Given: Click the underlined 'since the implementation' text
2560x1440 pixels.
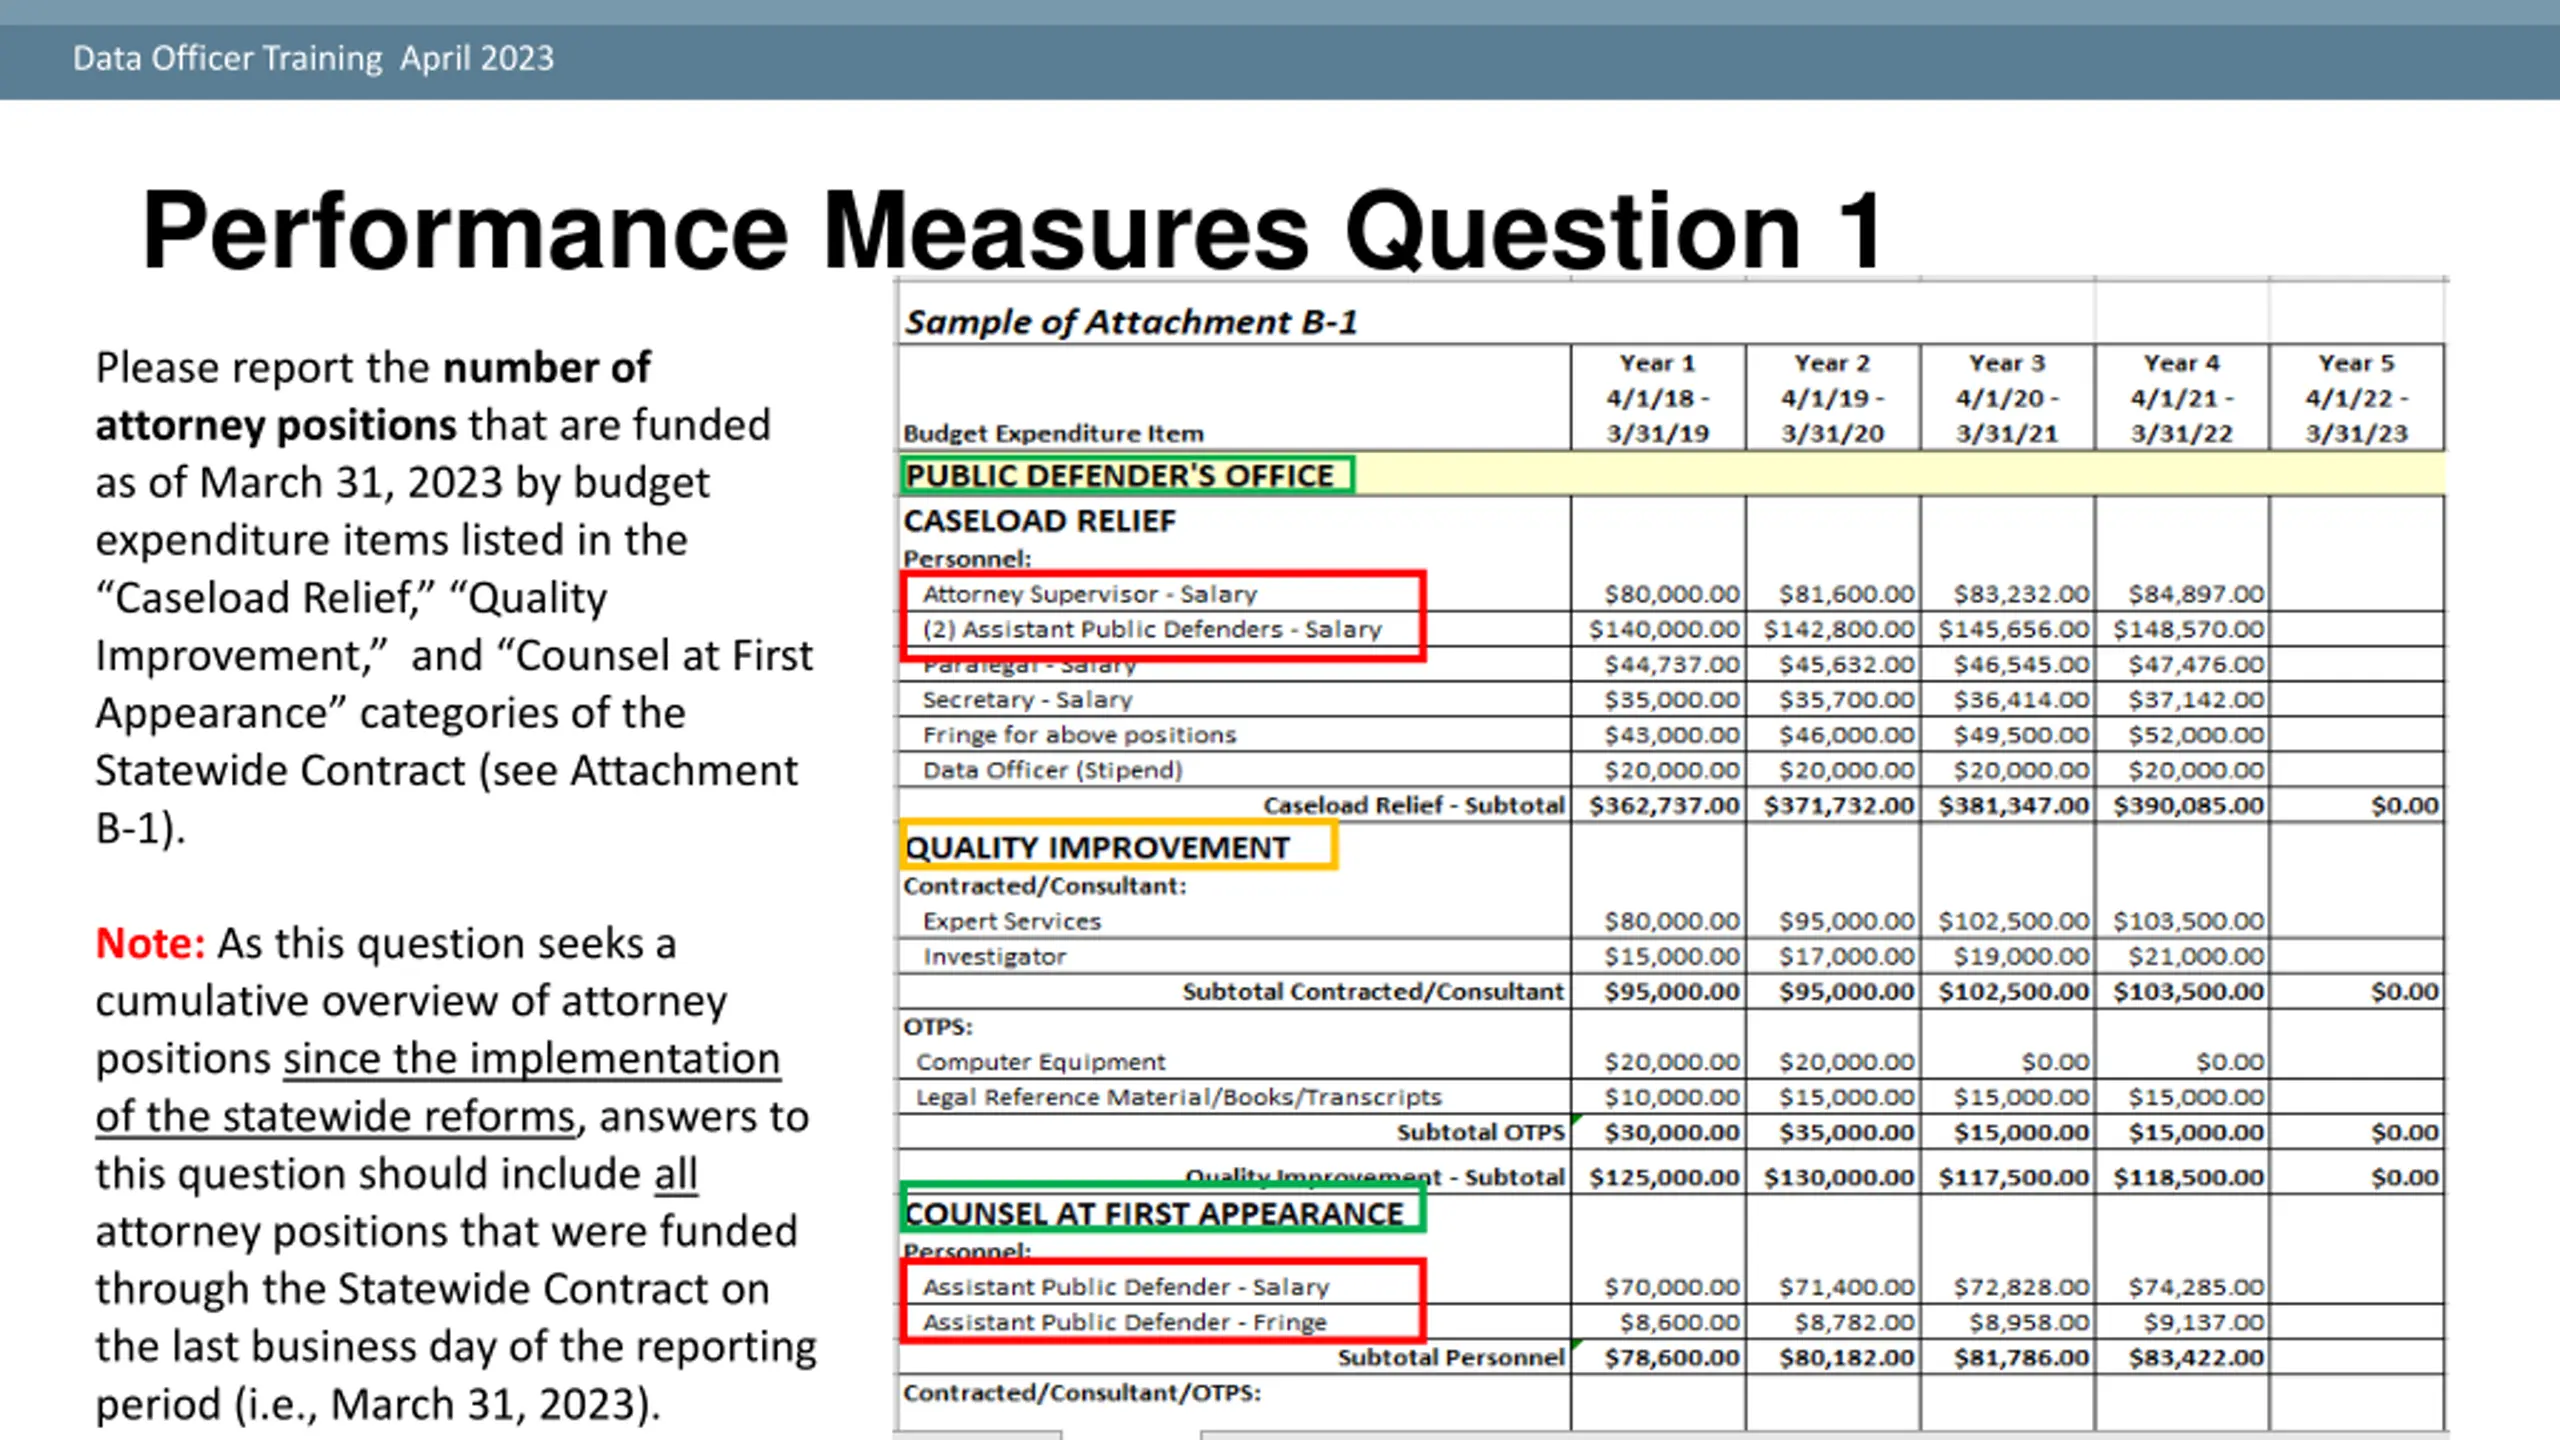Looking at the screenshot, I should (531, 1058).
